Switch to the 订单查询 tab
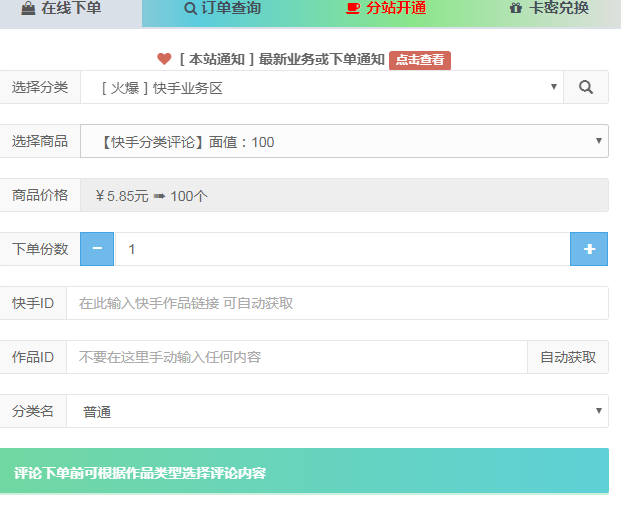This screenshot has height=506, width=621. (x=223, y=10)
